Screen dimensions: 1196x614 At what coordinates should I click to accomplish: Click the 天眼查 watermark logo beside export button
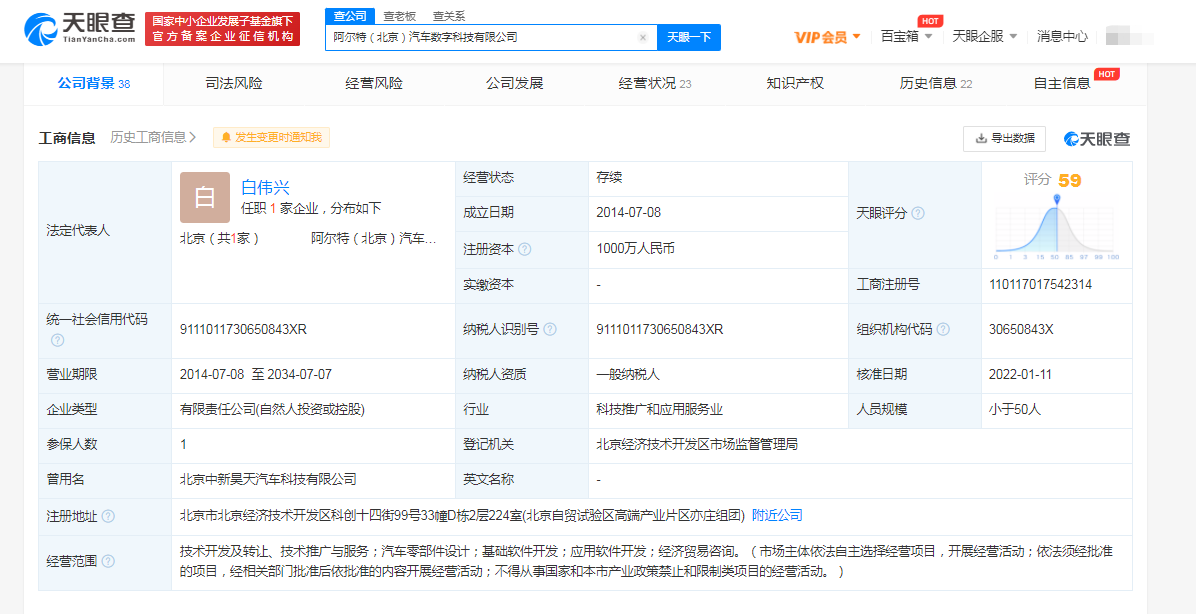tap(1098, 138)
